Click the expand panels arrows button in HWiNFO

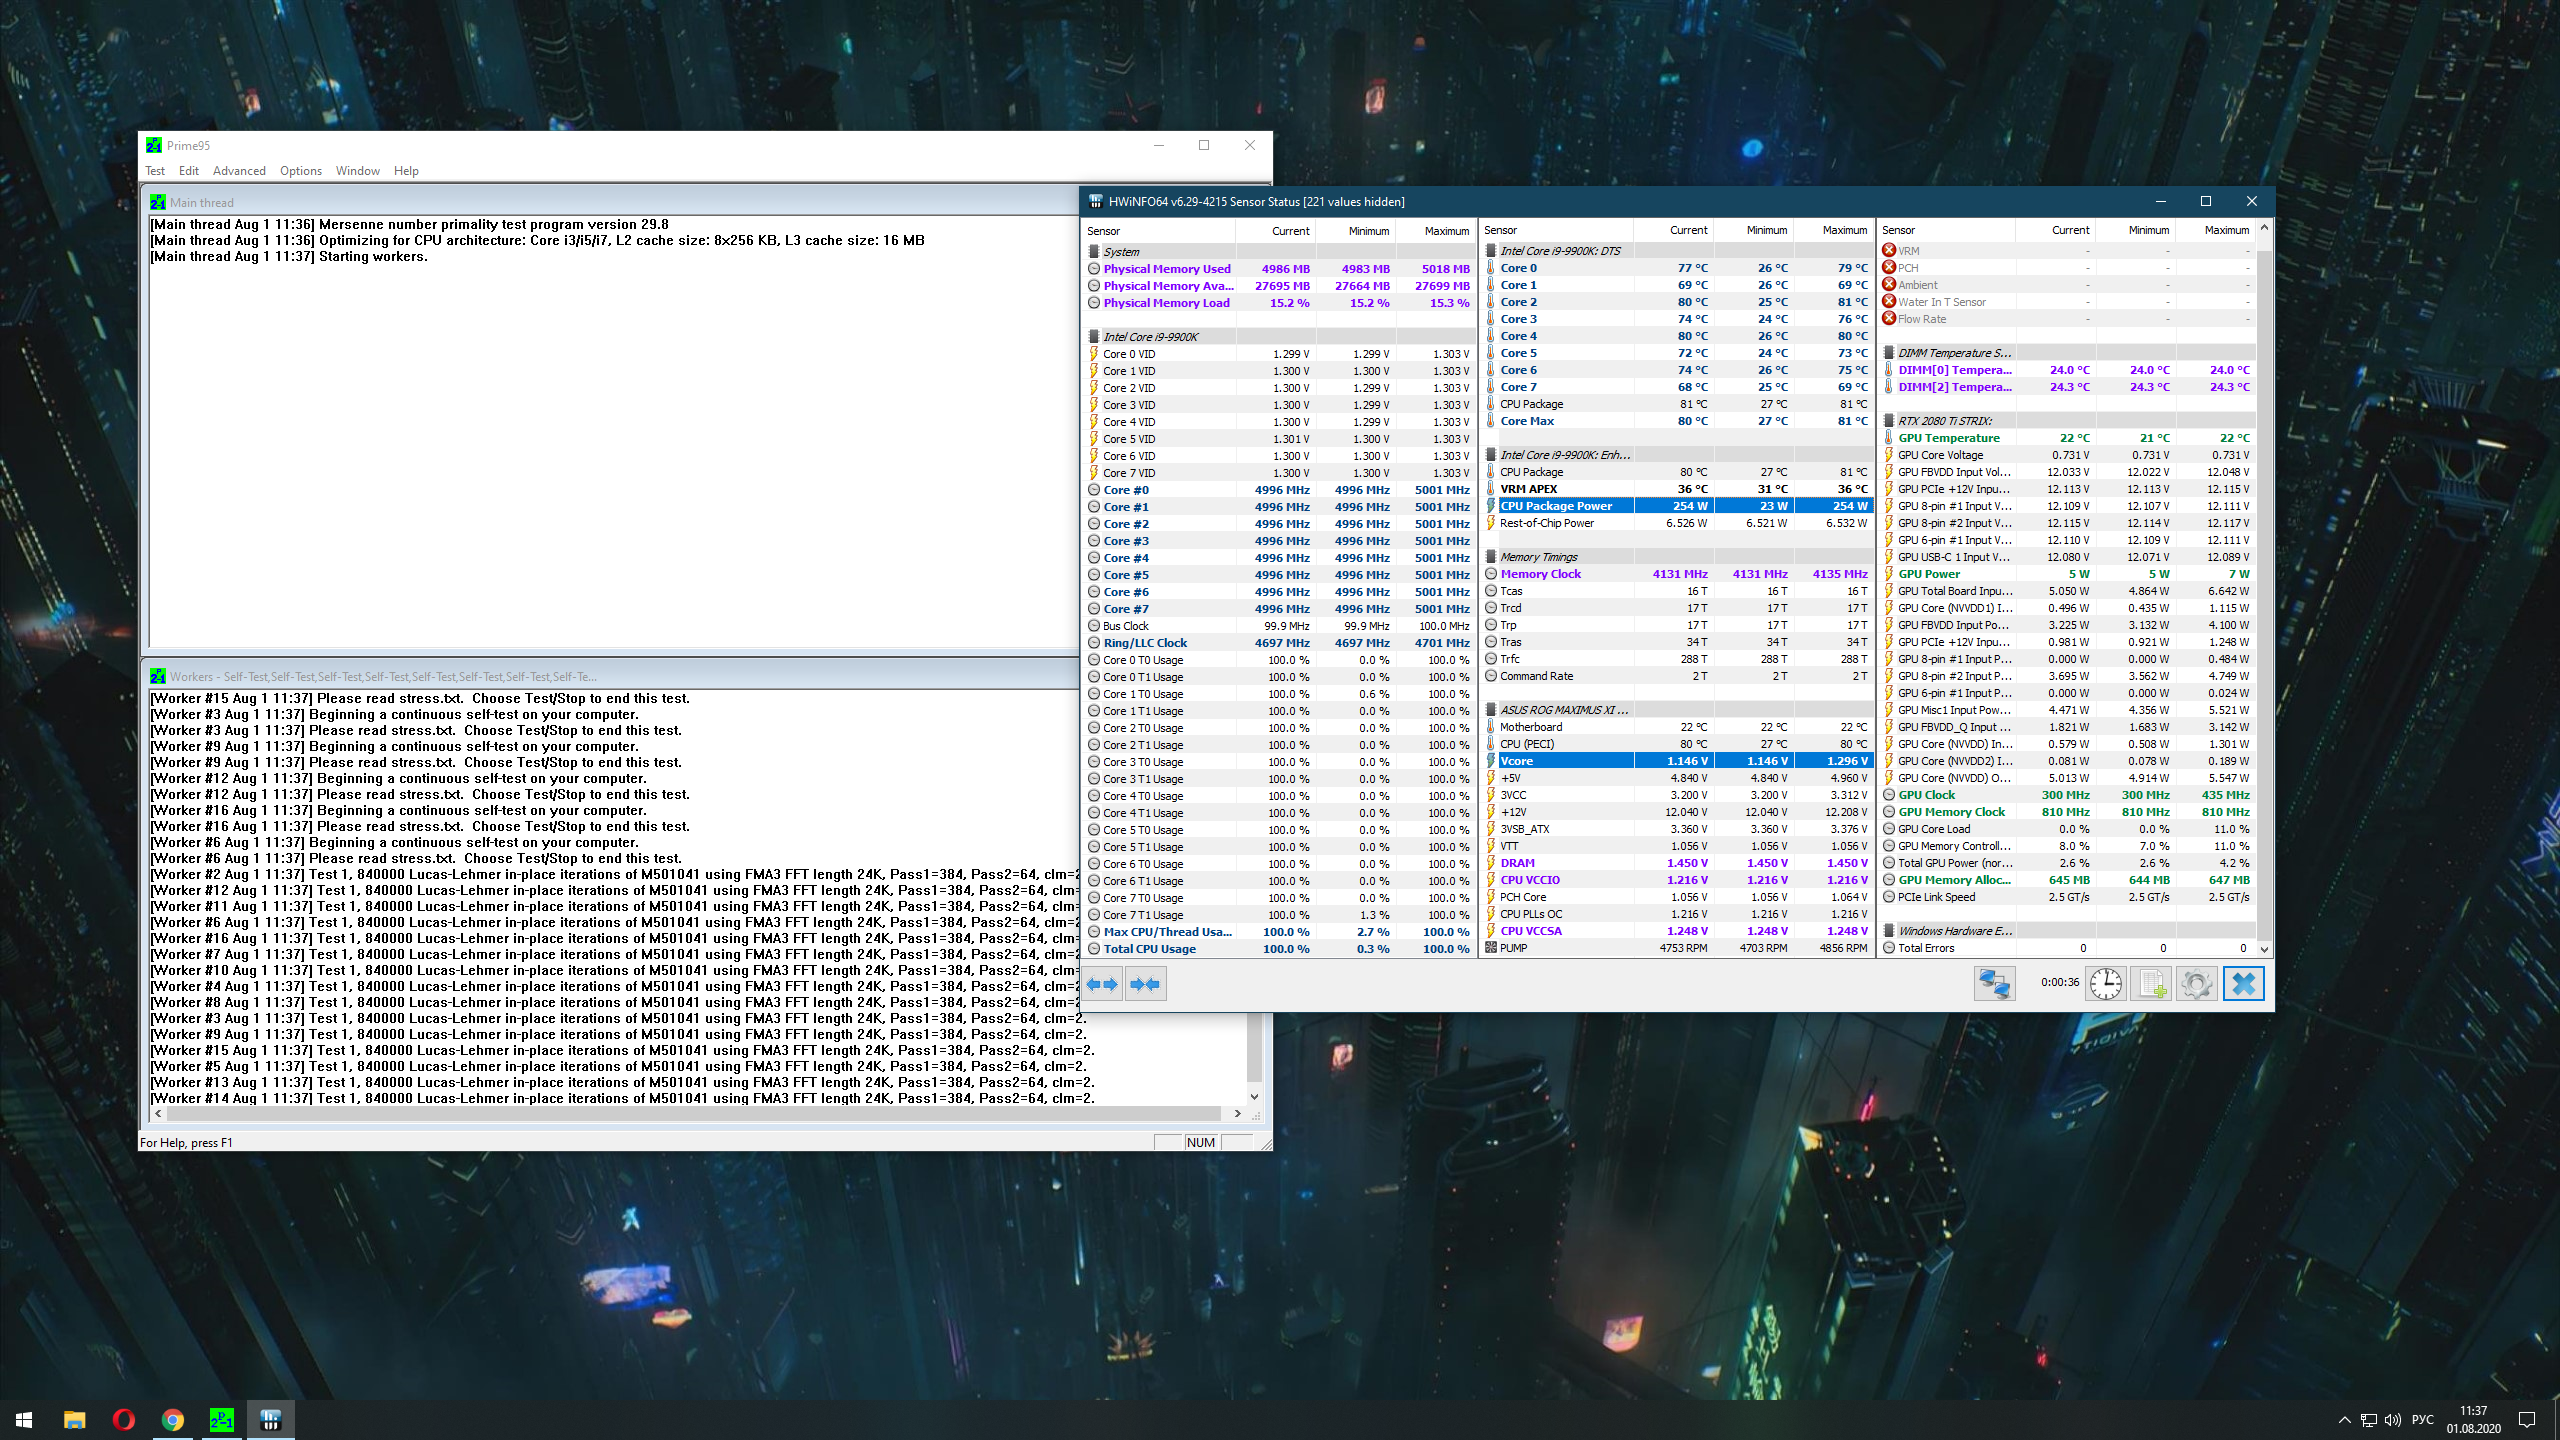(x=1102, y=984)
